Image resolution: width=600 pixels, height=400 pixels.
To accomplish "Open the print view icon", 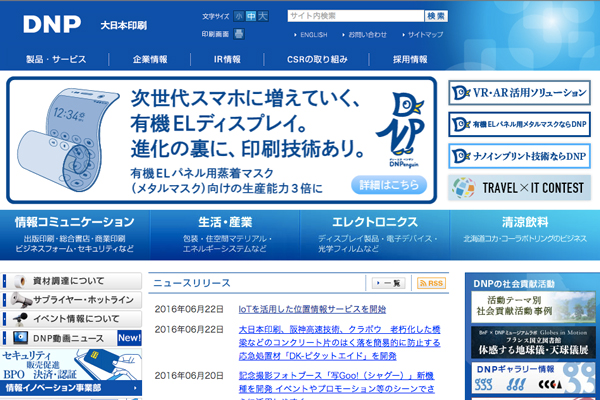I will click(239, 34).
